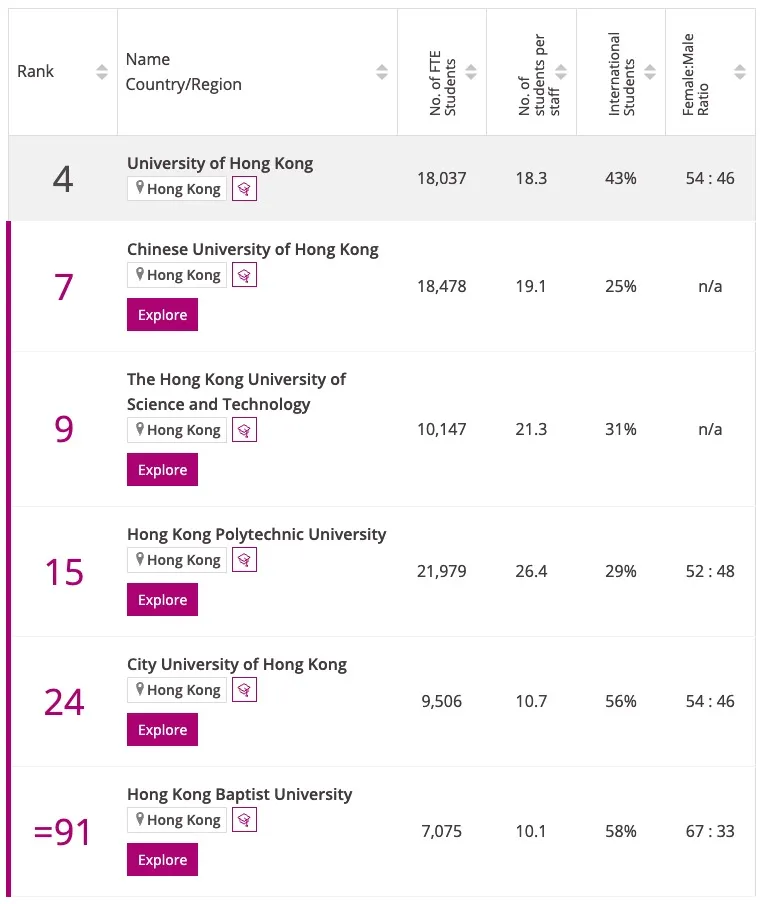Sort by International Students column

click(x=650, y=72)
